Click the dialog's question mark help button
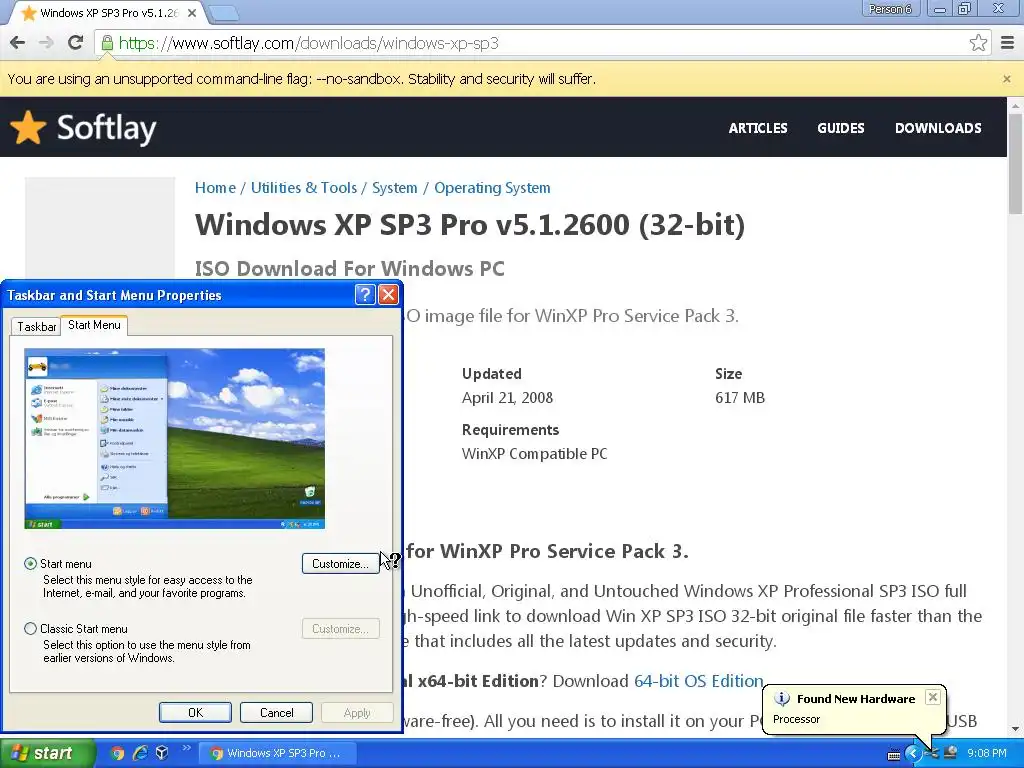1024x768 pixels. point(365,295)
